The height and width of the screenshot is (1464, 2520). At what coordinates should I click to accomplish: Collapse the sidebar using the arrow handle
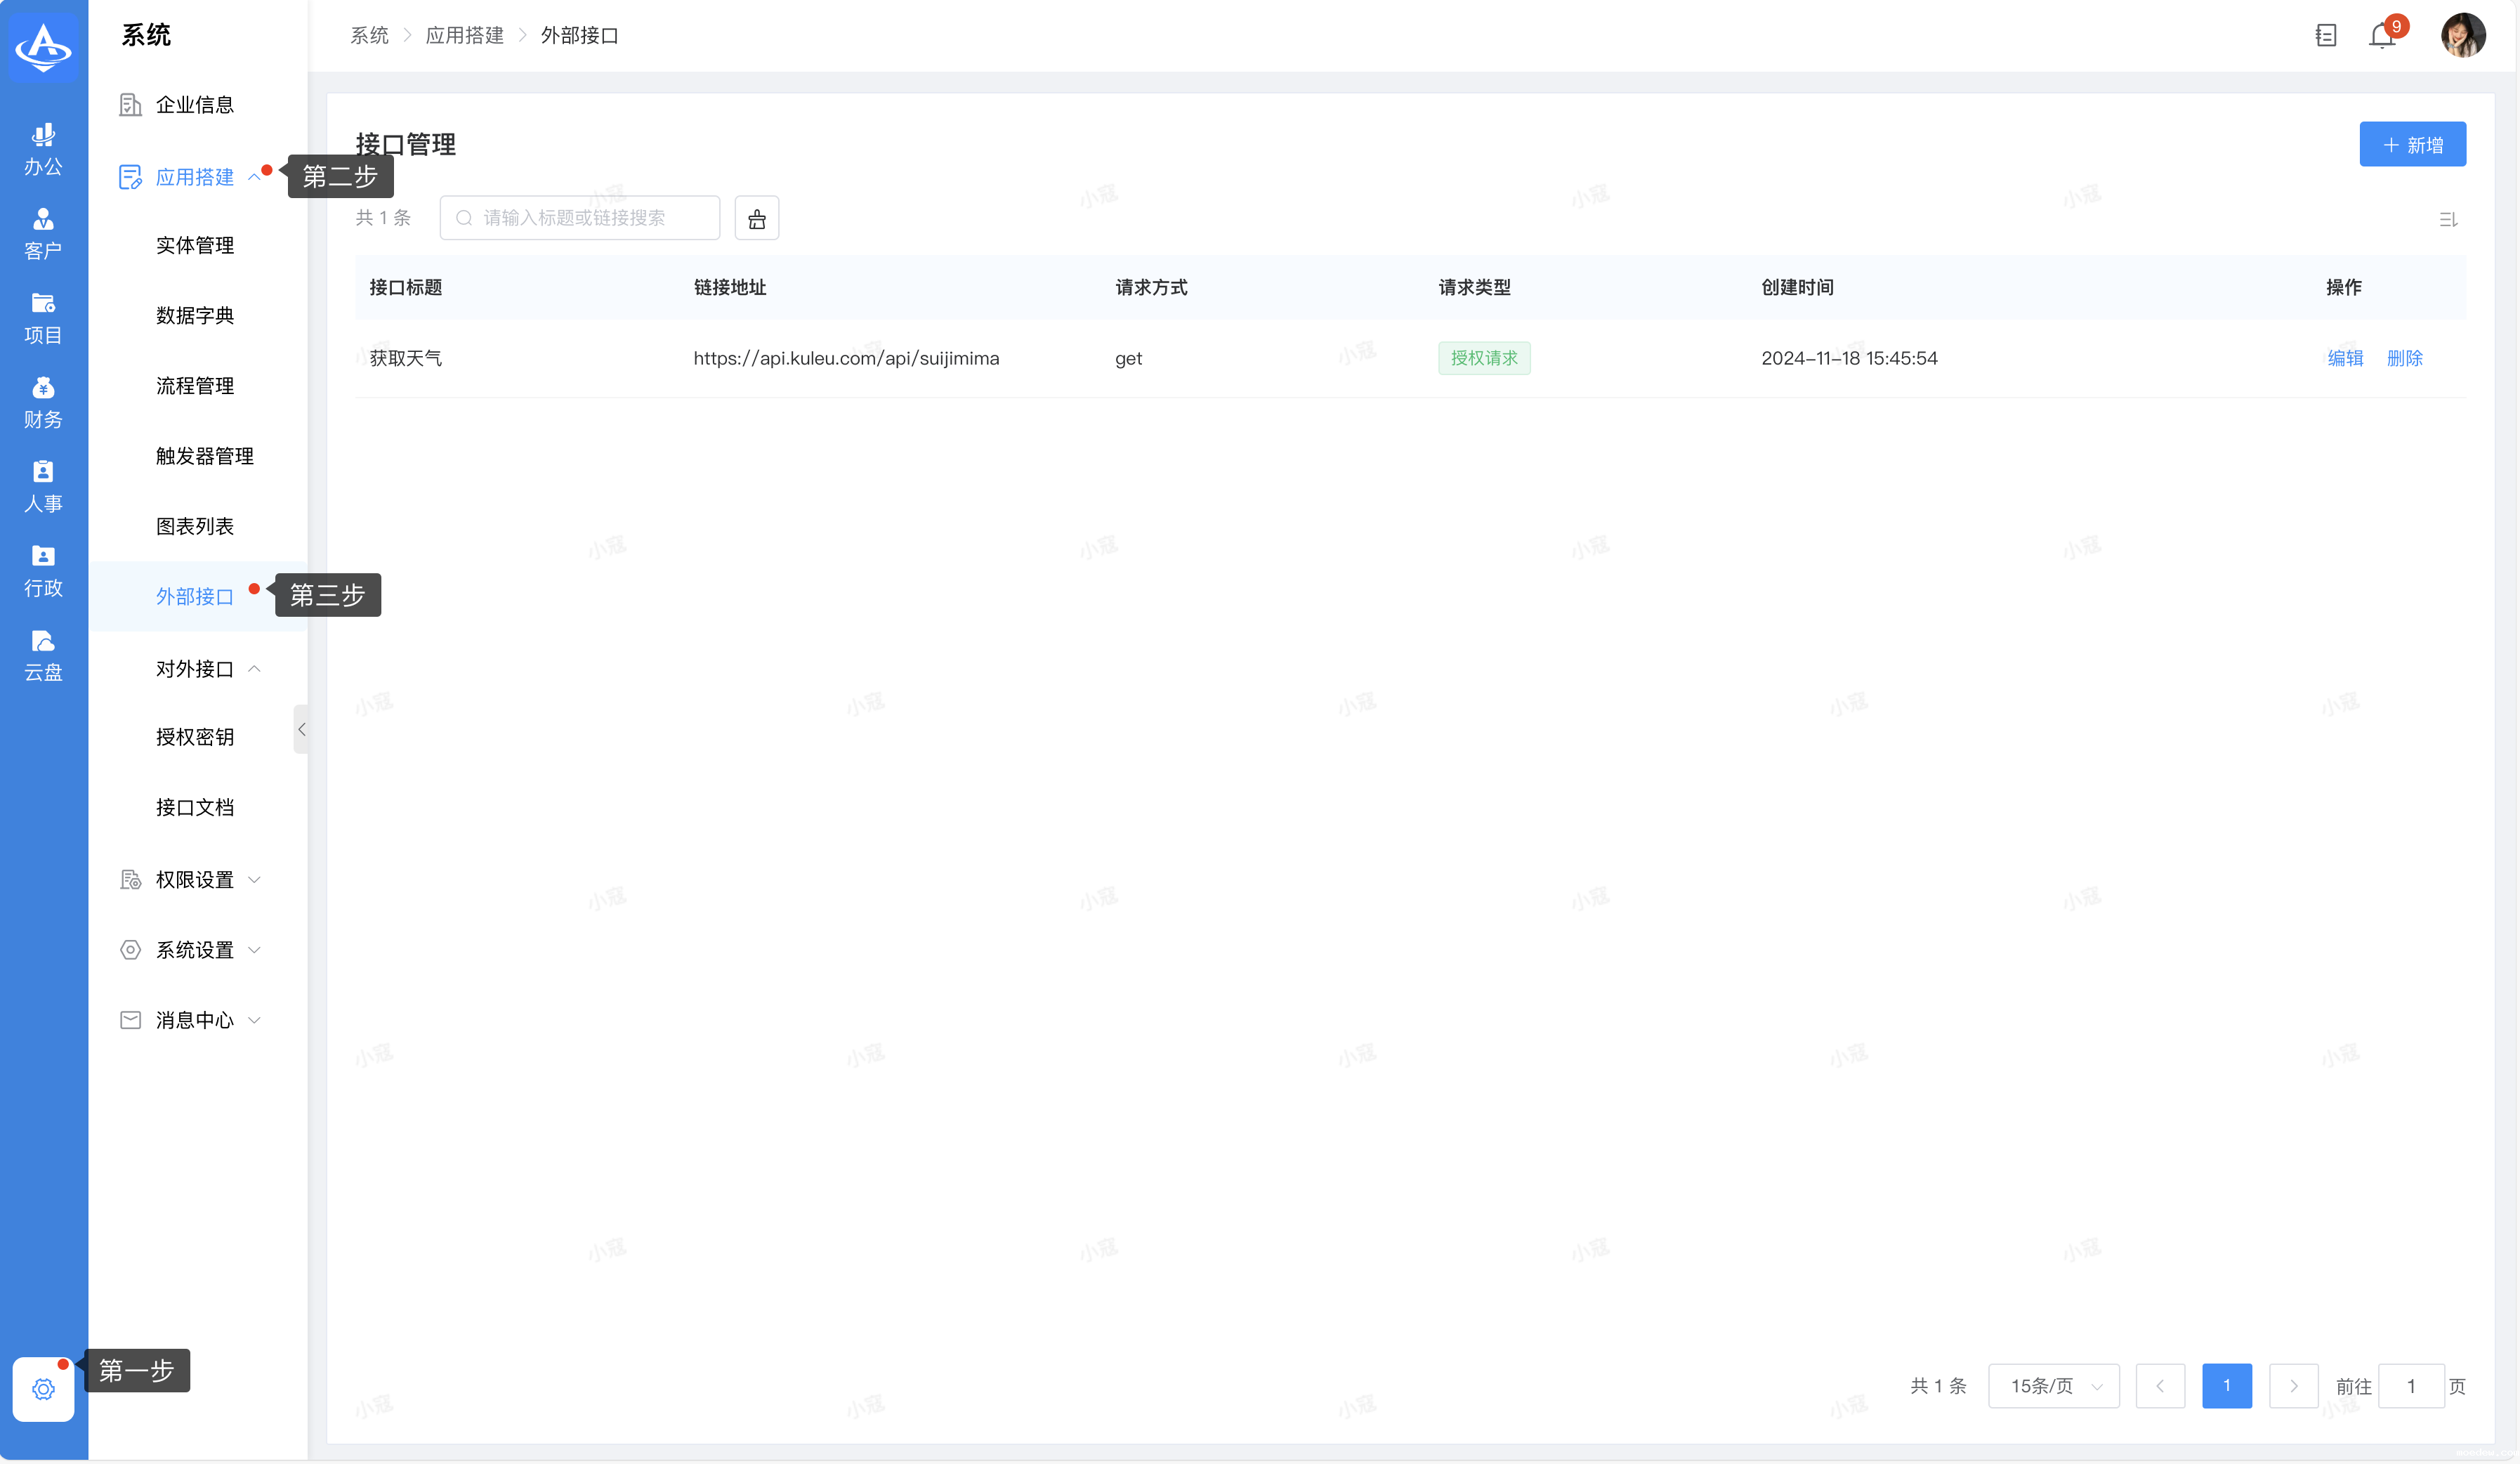[301, 729]
